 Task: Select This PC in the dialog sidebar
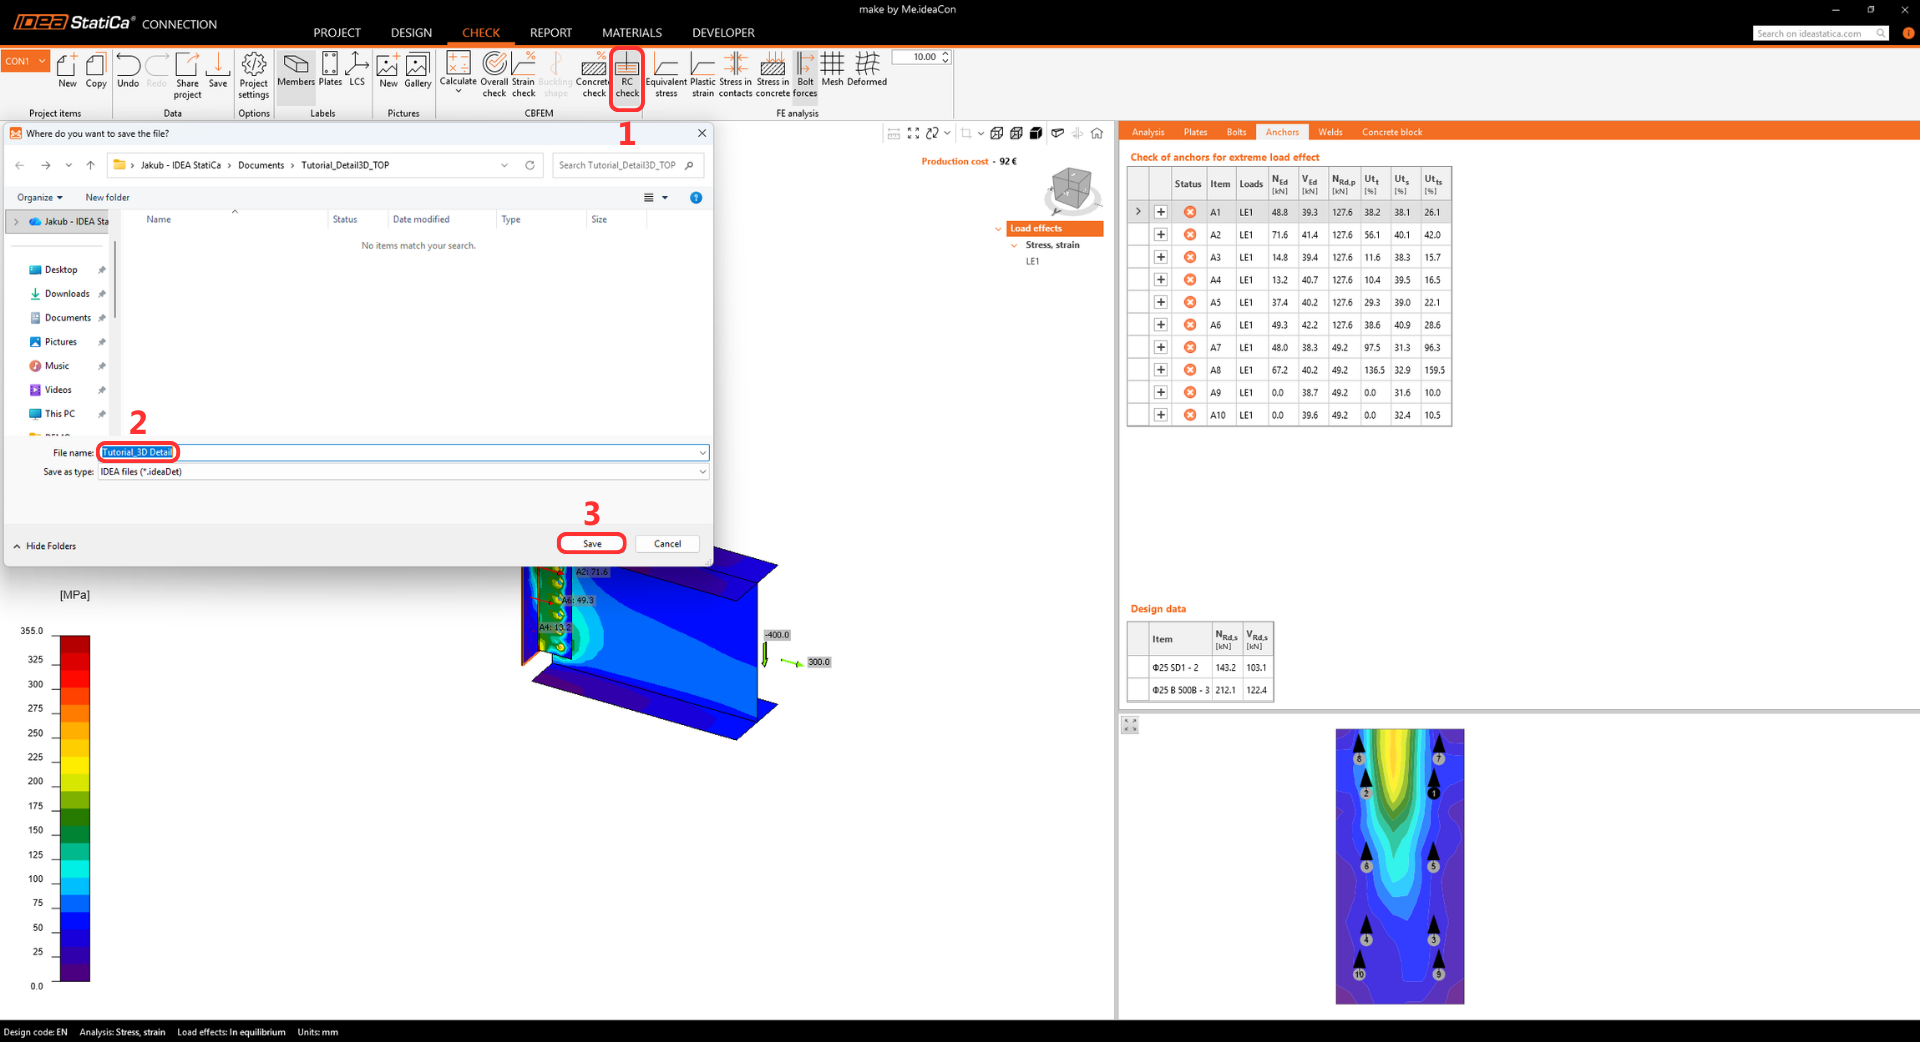click(59, 414)
